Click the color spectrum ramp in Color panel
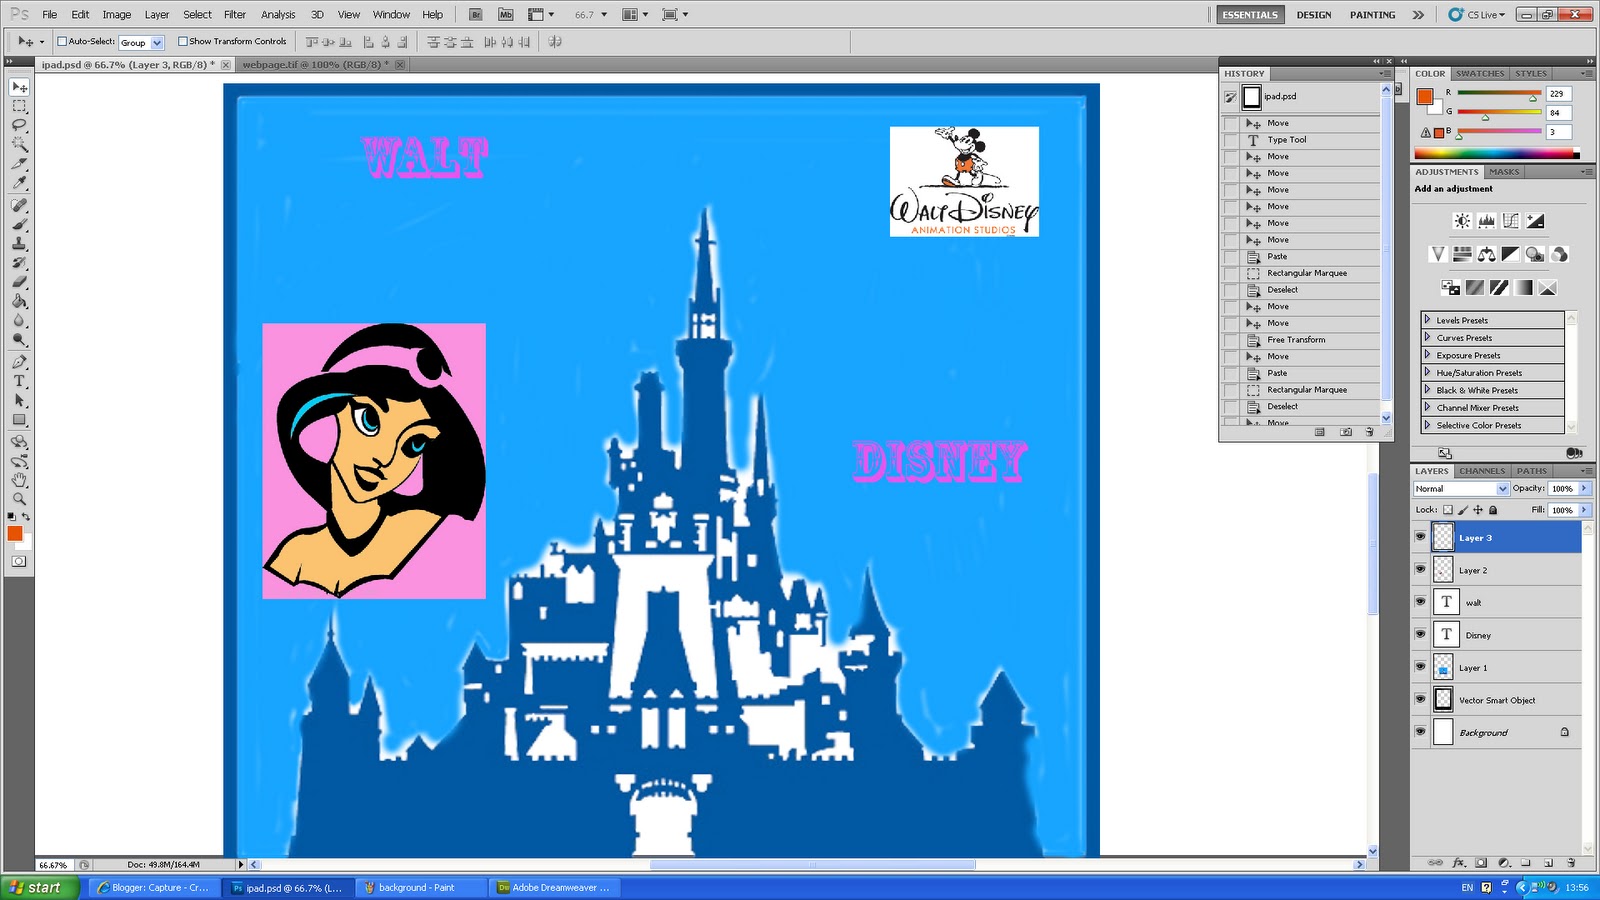This screenshot has width=1600, height=900. [1496, 154]
